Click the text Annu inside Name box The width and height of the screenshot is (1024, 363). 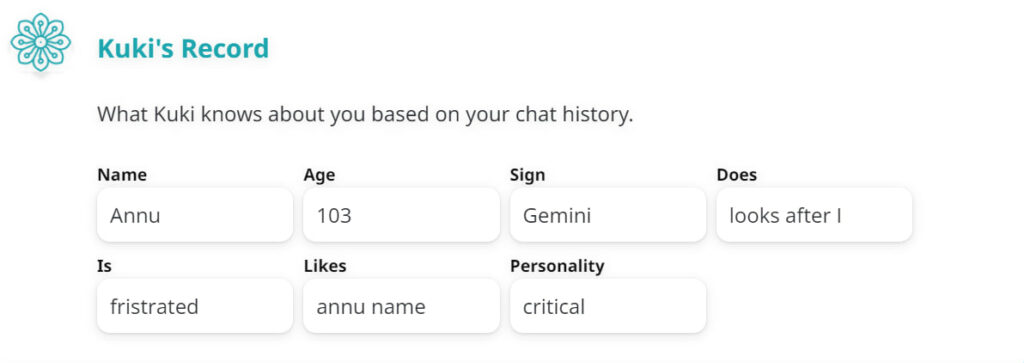coord(135,215)
